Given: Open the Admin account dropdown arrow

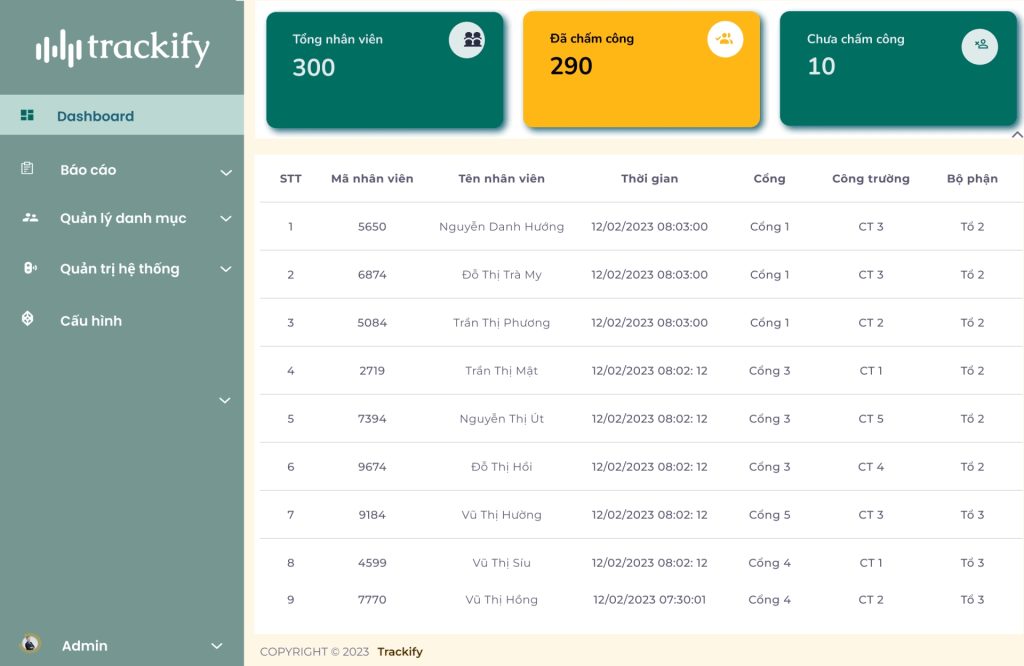Looking at the screenshot, I should [x=217, y=646].
